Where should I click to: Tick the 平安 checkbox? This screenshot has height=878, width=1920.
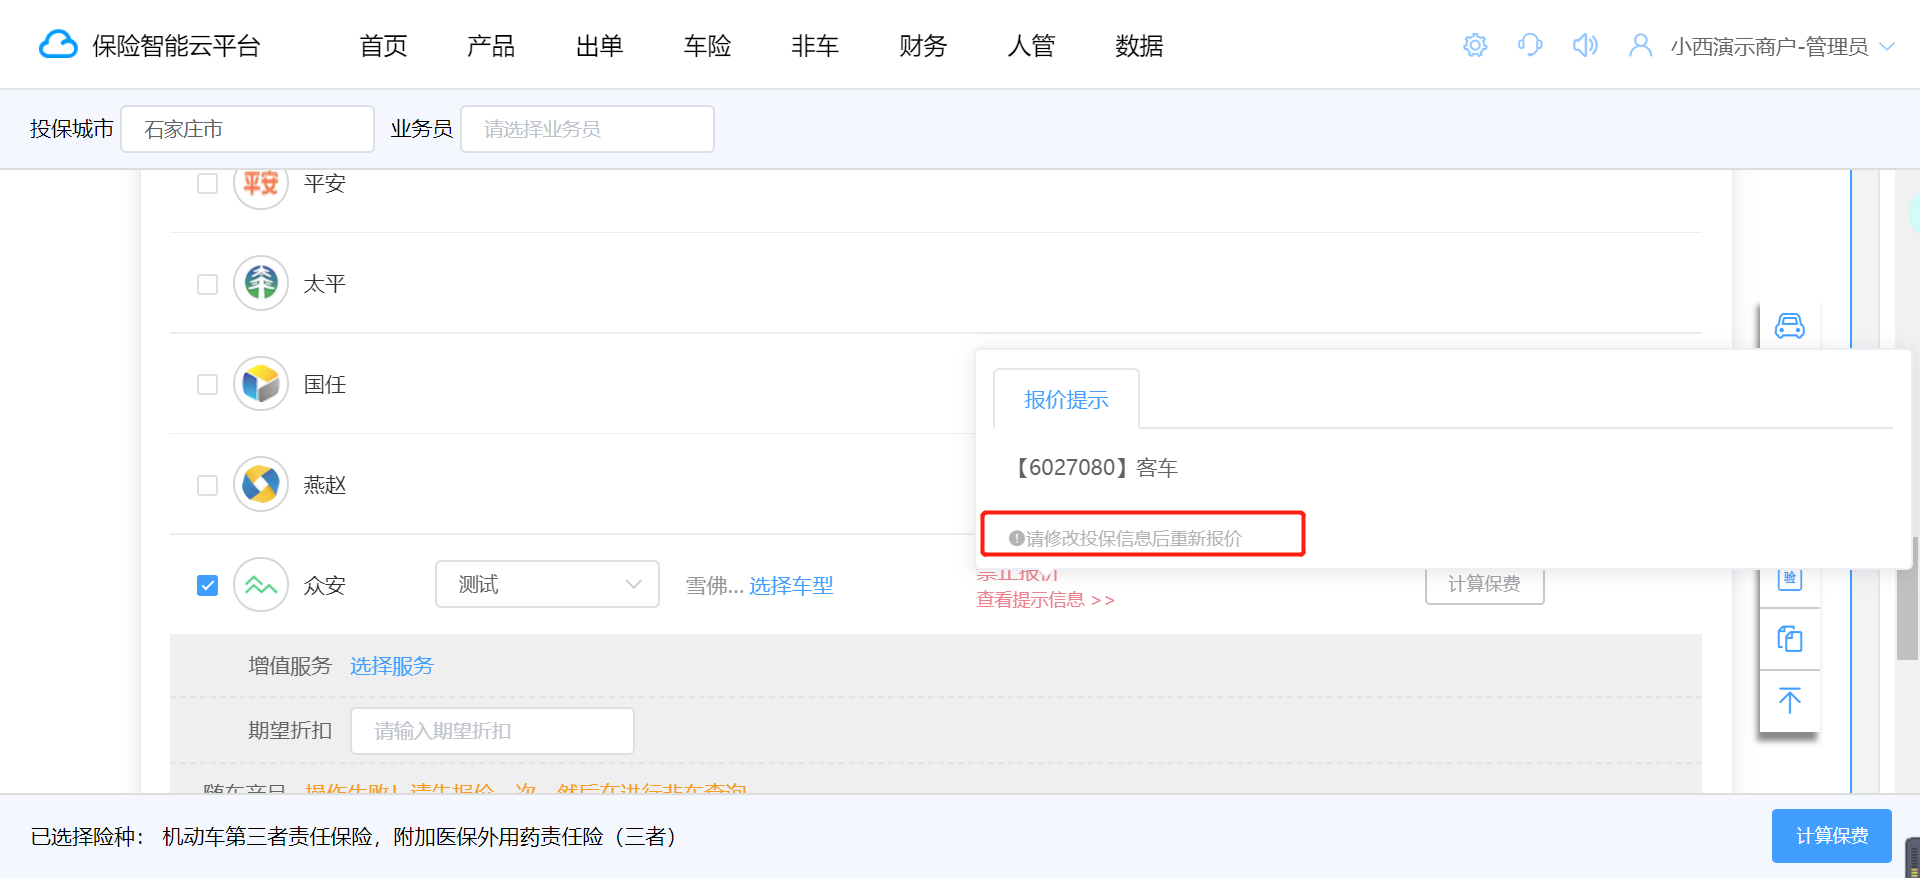pos(208,184)
